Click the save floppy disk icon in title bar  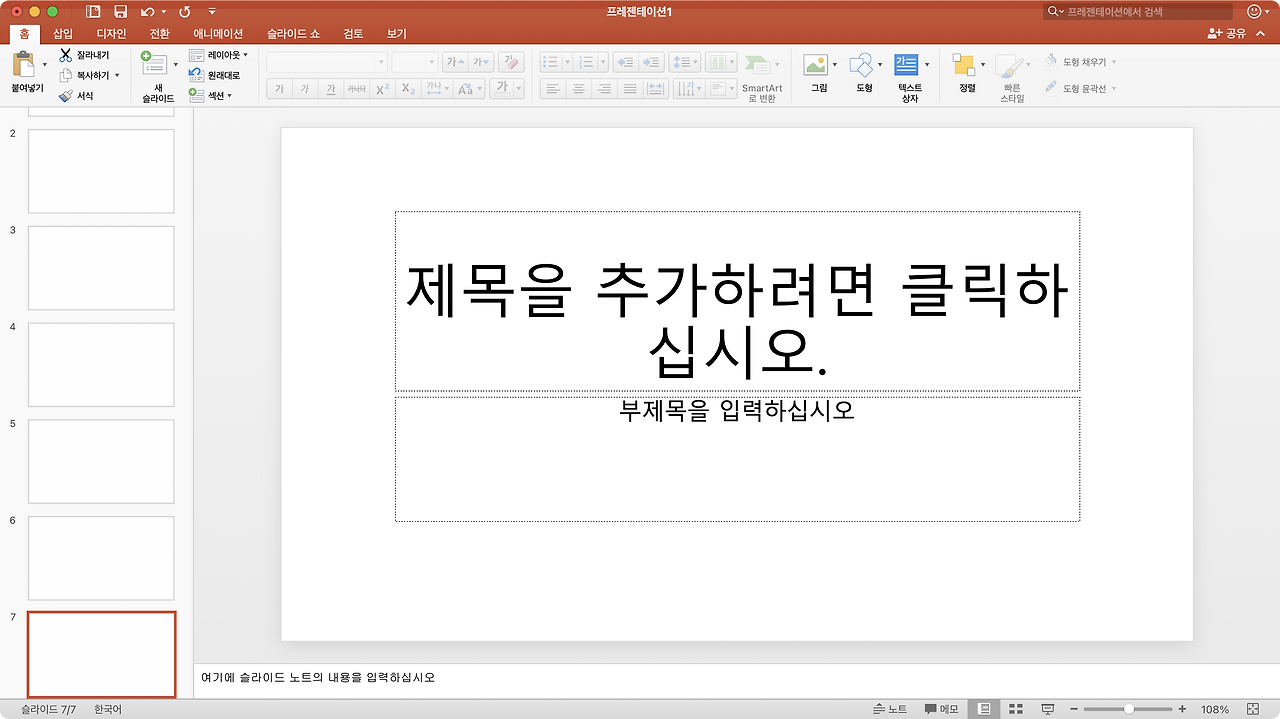coord(120,12)
